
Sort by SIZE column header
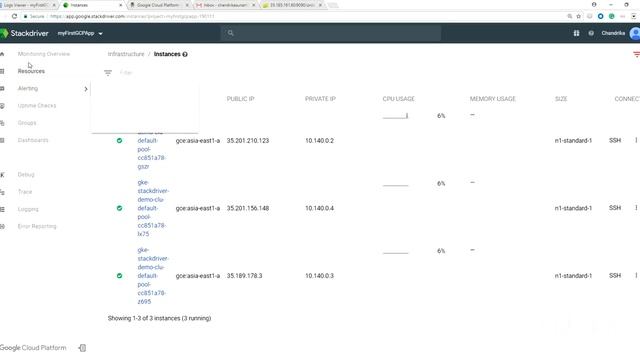coord(561,99)
